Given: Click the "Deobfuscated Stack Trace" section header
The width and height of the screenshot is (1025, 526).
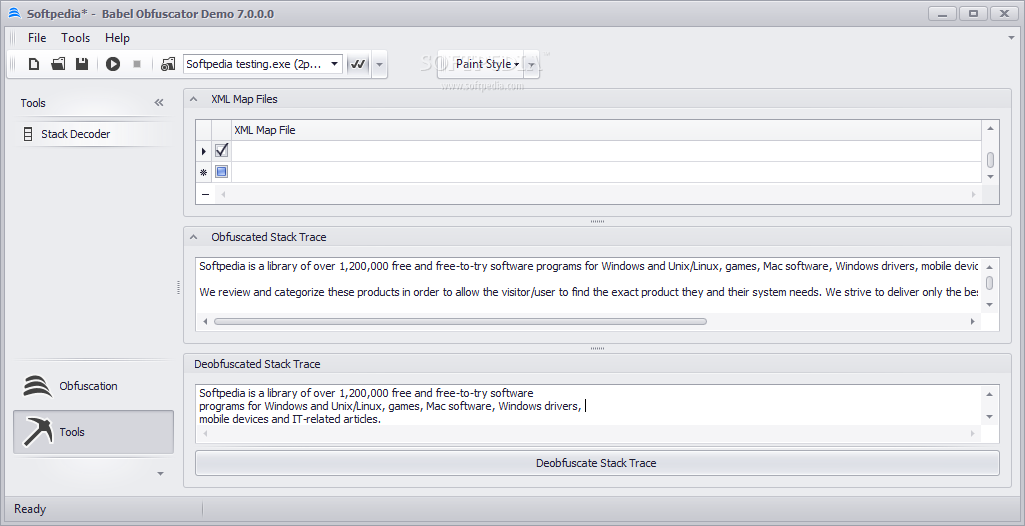Looking at the screenshot, I should [597, 363].
